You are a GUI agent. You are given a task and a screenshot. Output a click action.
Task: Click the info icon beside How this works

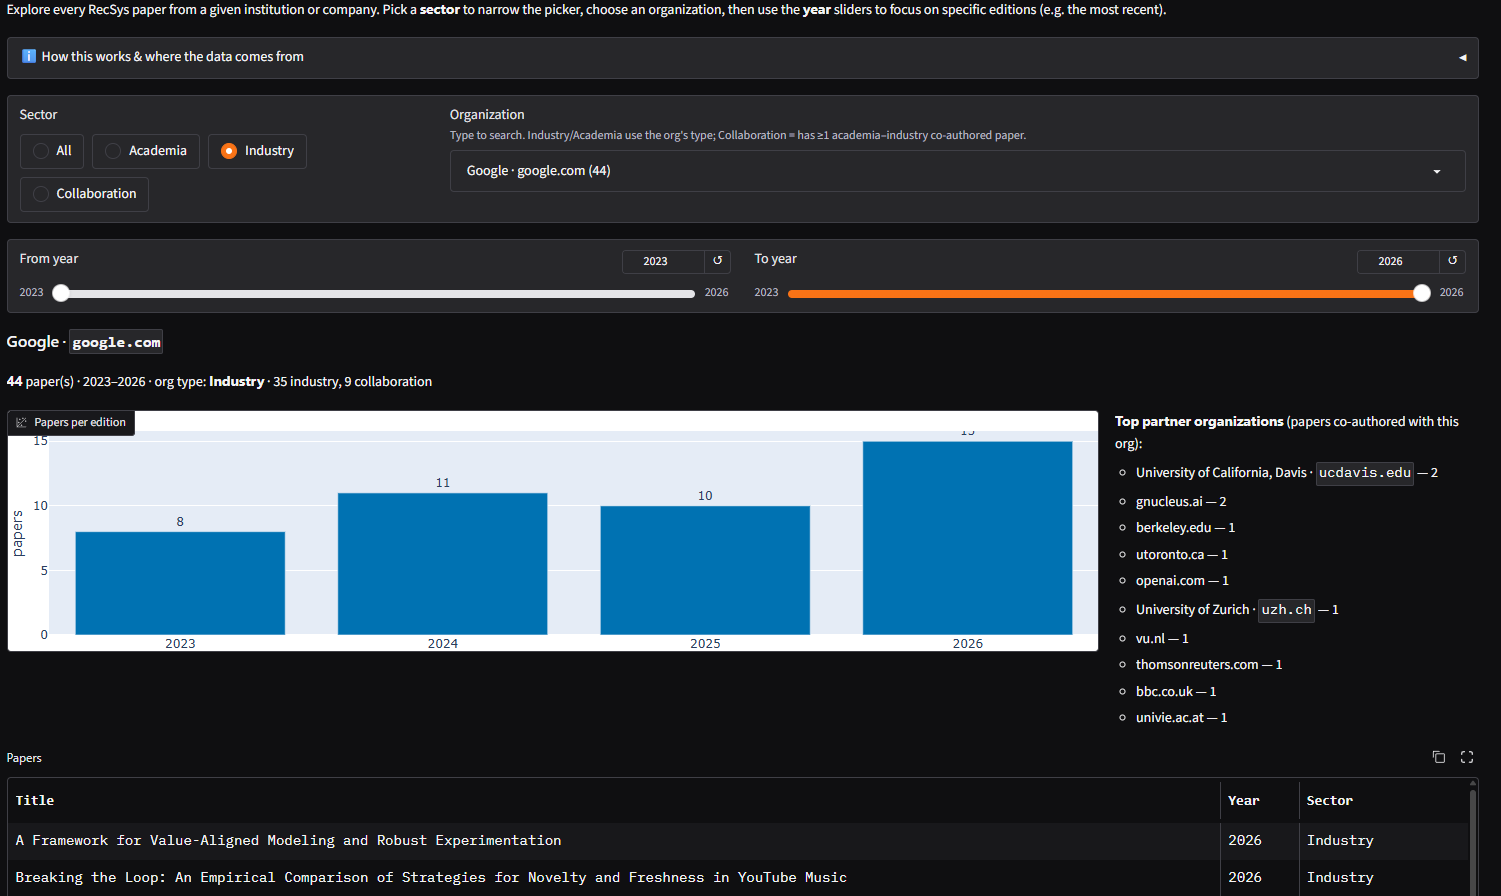(29, 57)
